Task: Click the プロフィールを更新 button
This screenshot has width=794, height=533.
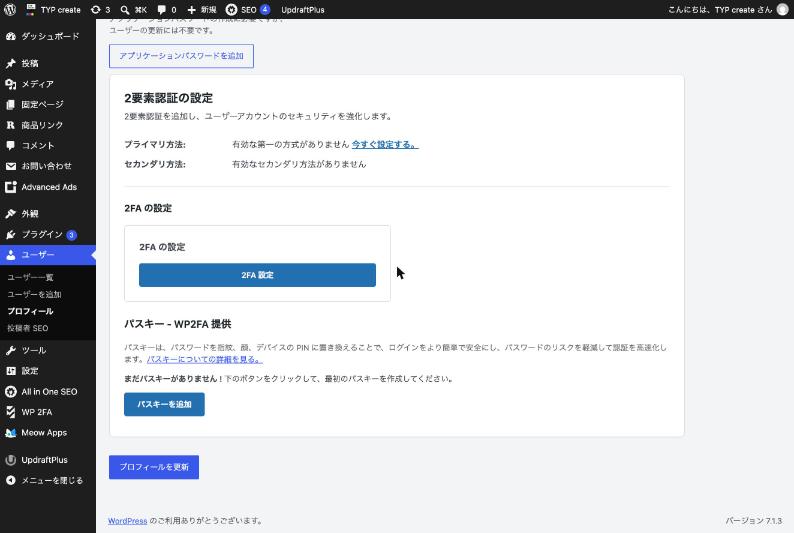Action: coord(154,467)
